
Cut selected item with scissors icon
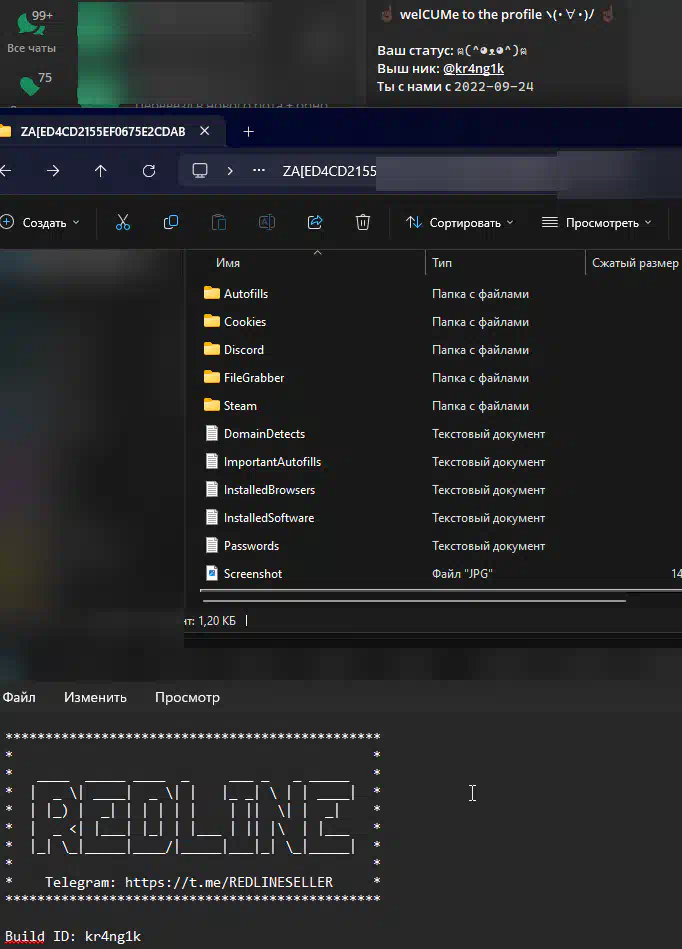point(123,223)
